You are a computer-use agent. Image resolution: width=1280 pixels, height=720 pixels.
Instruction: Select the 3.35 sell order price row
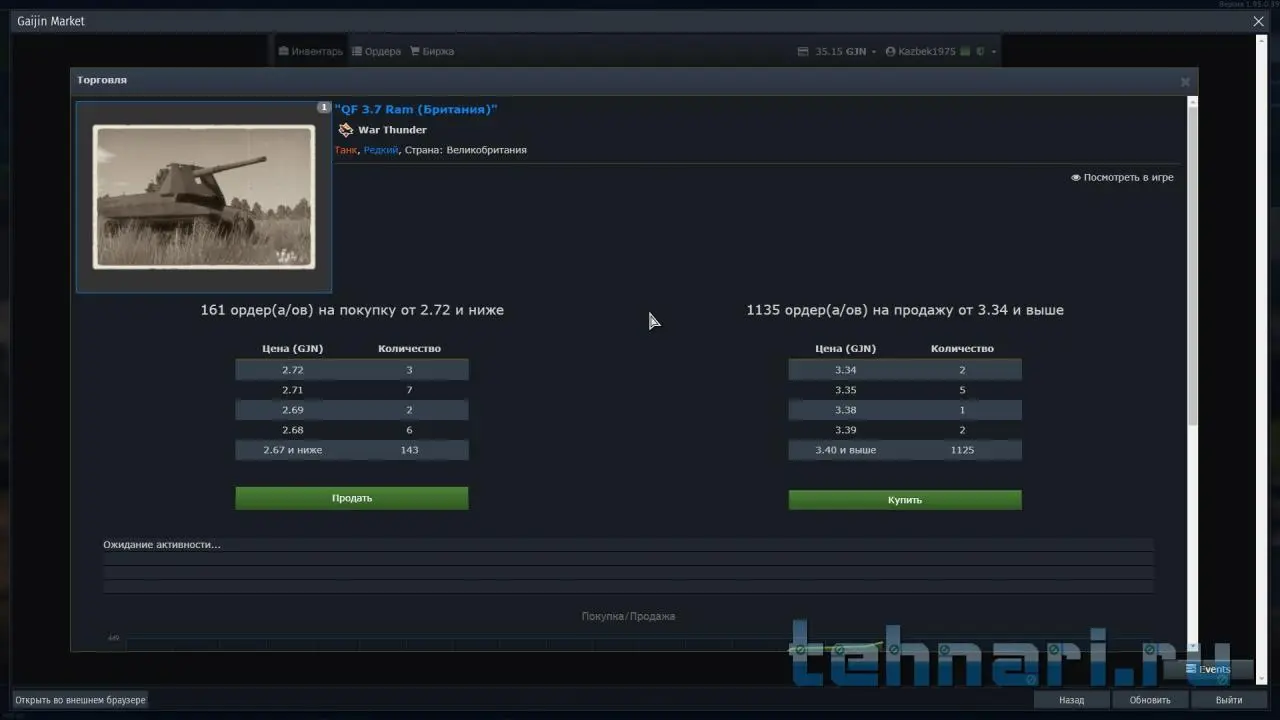click(x=905, y=390)
